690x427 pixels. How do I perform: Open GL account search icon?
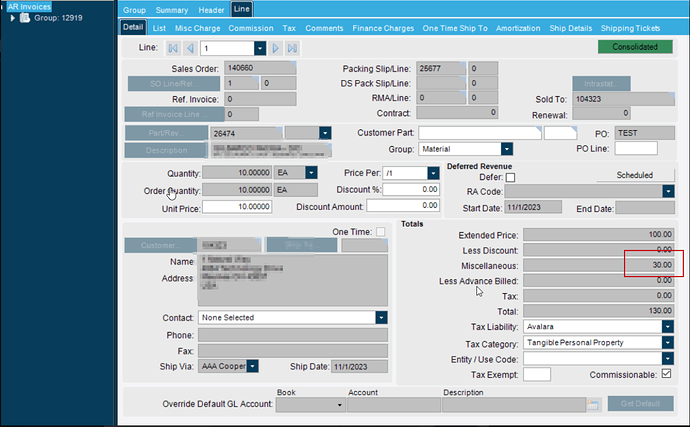click(593, 404)
